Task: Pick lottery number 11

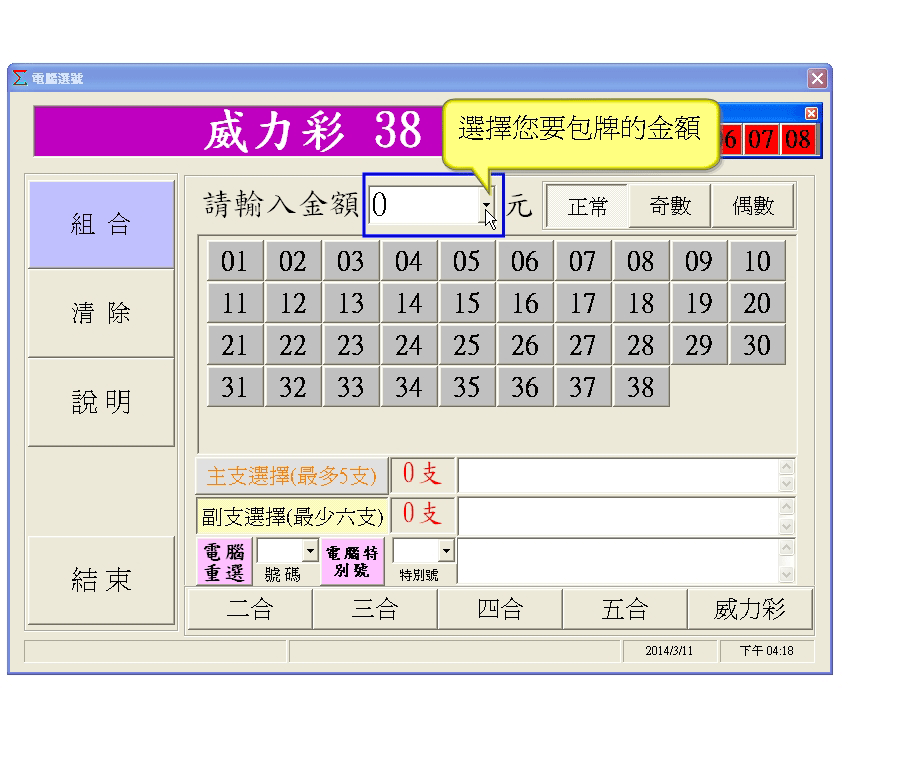Action: click(235, 303)
